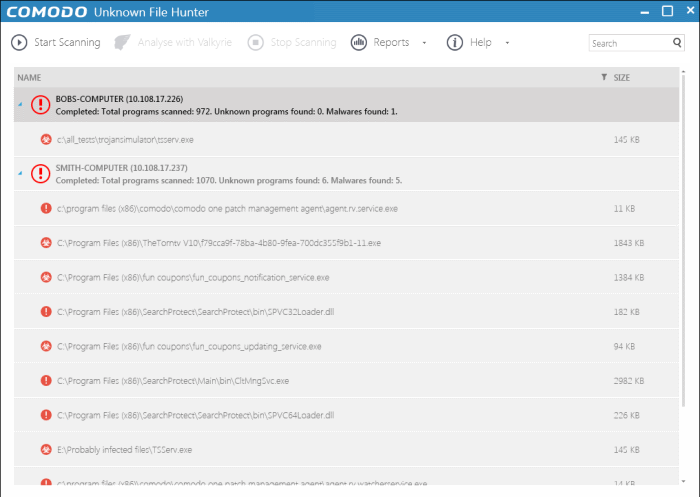Close the Unknown File Hunter window

pos(691,10)
